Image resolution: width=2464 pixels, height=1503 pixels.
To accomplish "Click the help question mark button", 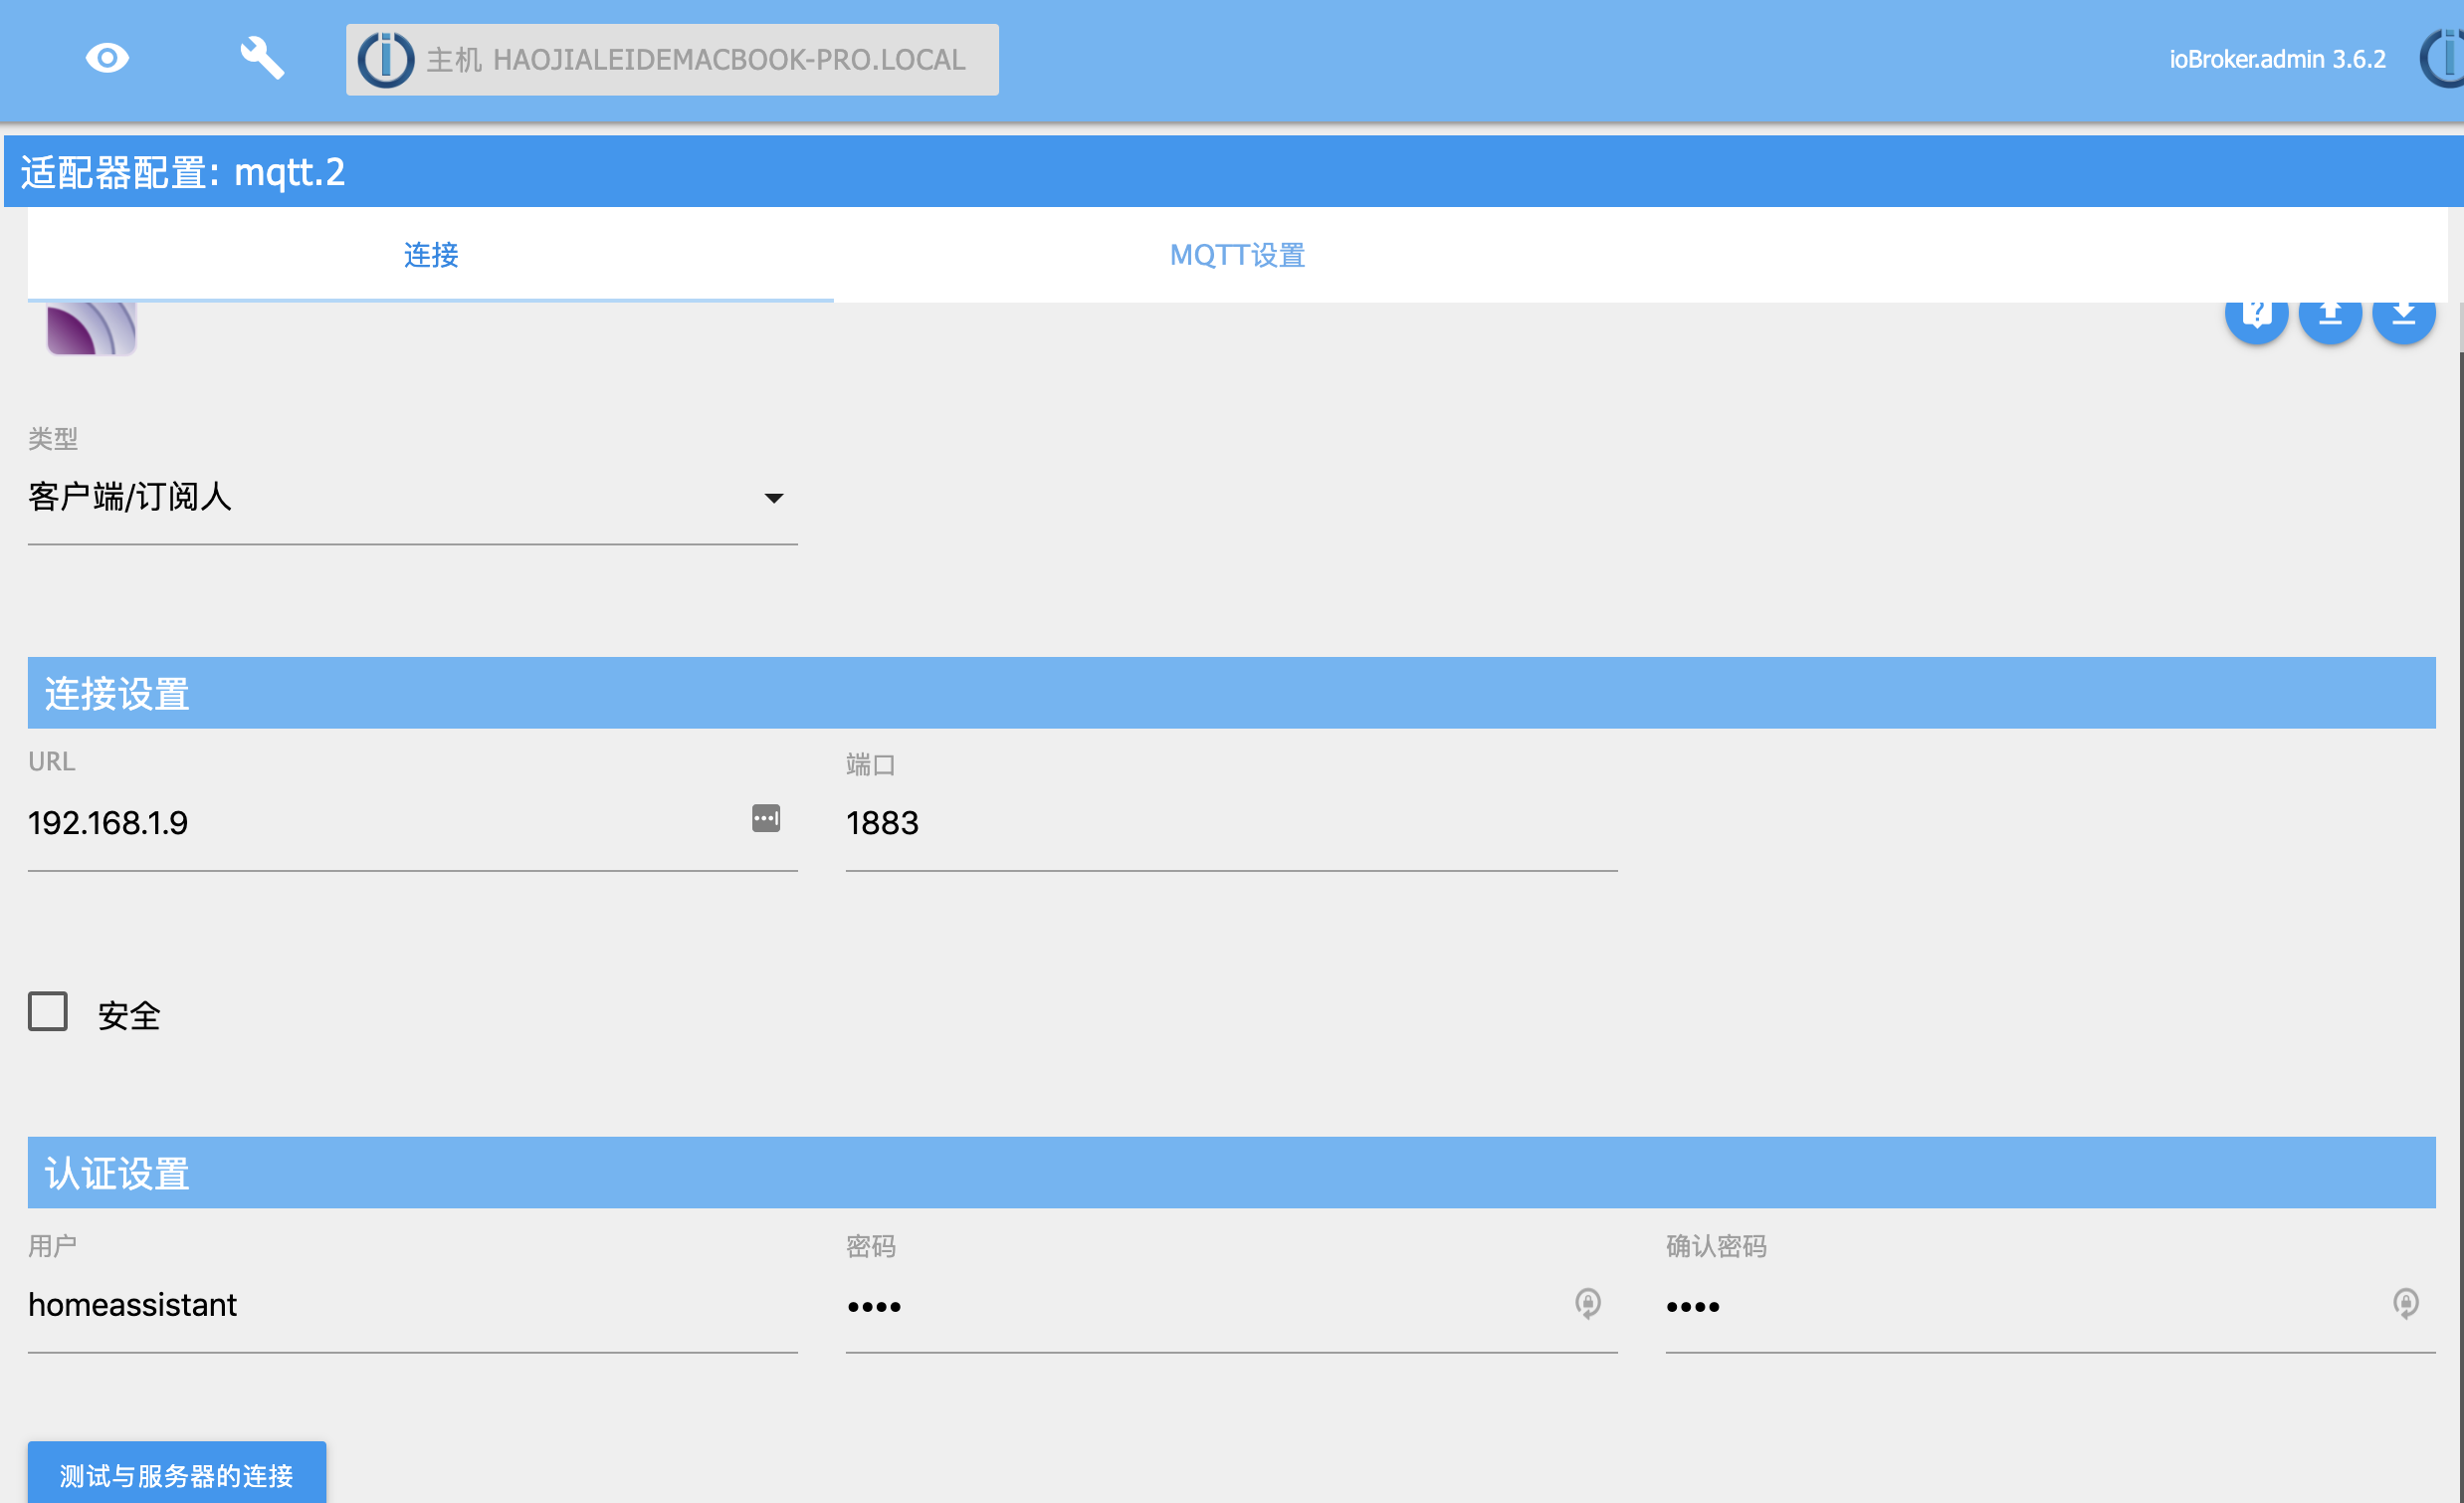I will click(x=2256, y=316).
